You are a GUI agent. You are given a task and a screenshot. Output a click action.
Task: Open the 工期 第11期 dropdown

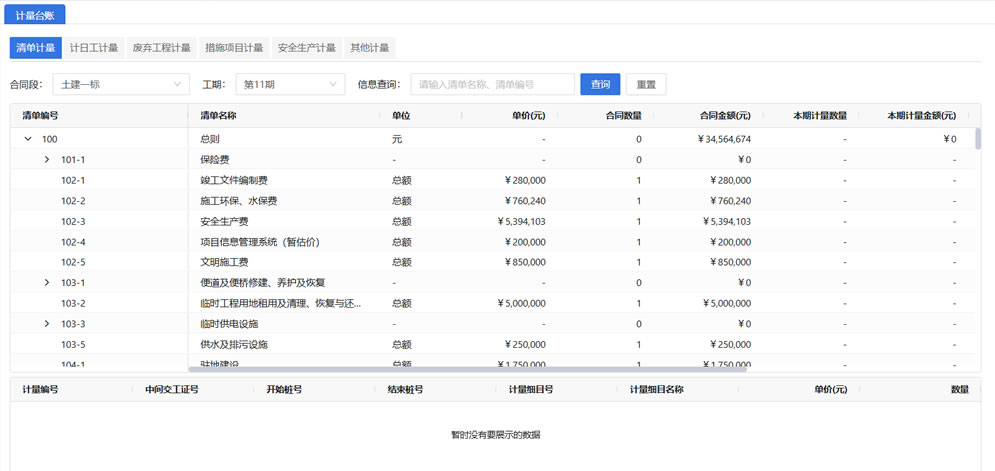290,85
